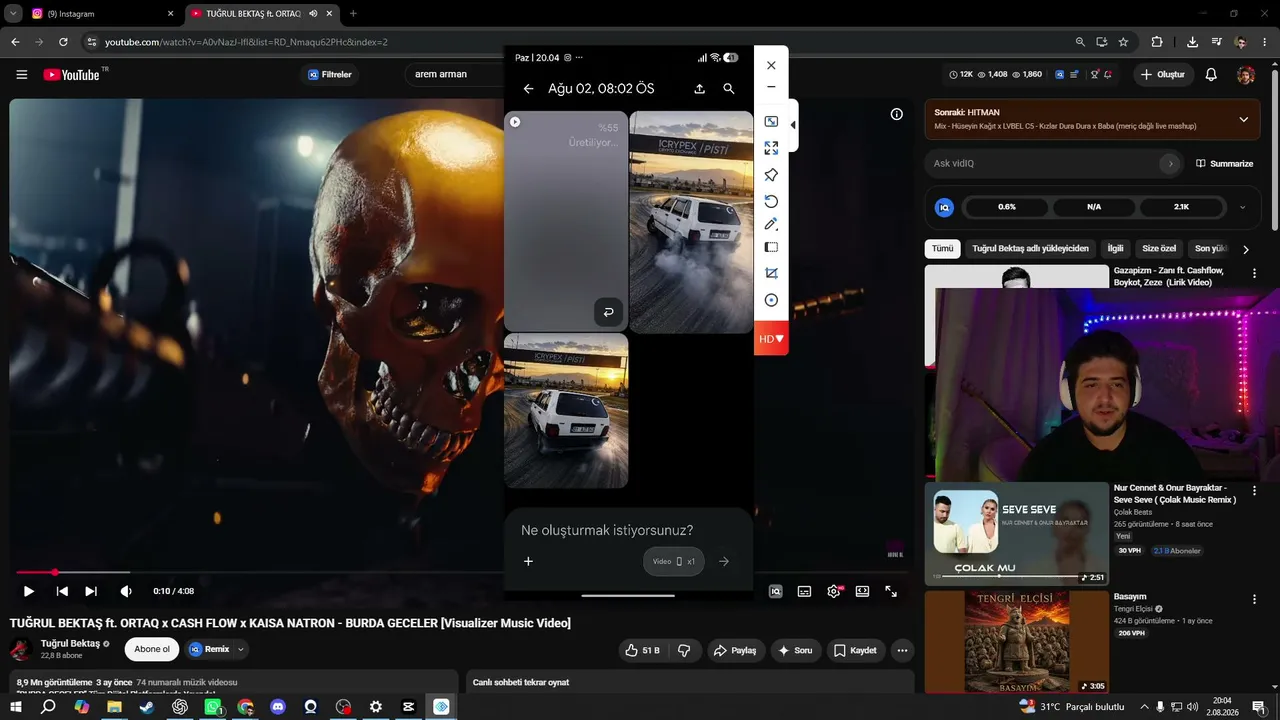Image resolution: width=1280 pixels, height=720 pixels.
Task: Open the YouTube guide hamburger menu
Action: (22, 75)
